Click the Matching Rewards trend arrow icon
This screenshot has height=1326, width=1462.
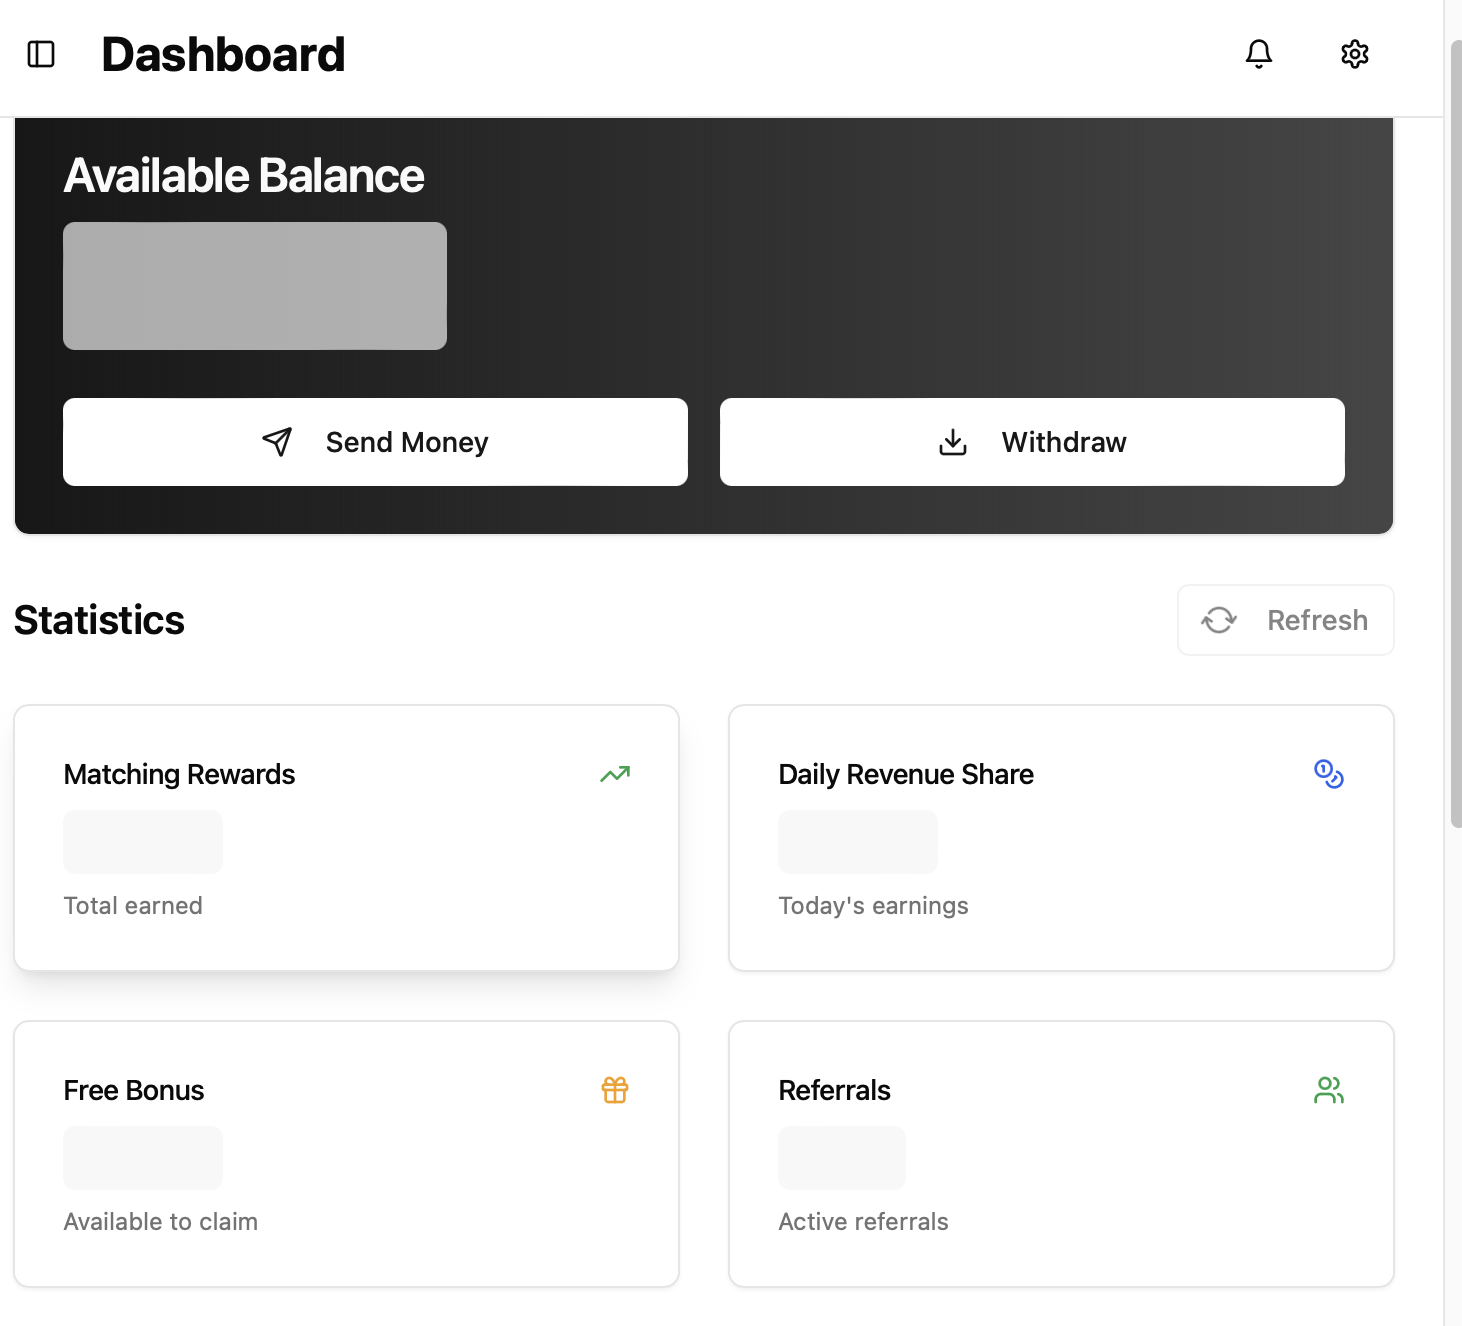pos(615,774)
